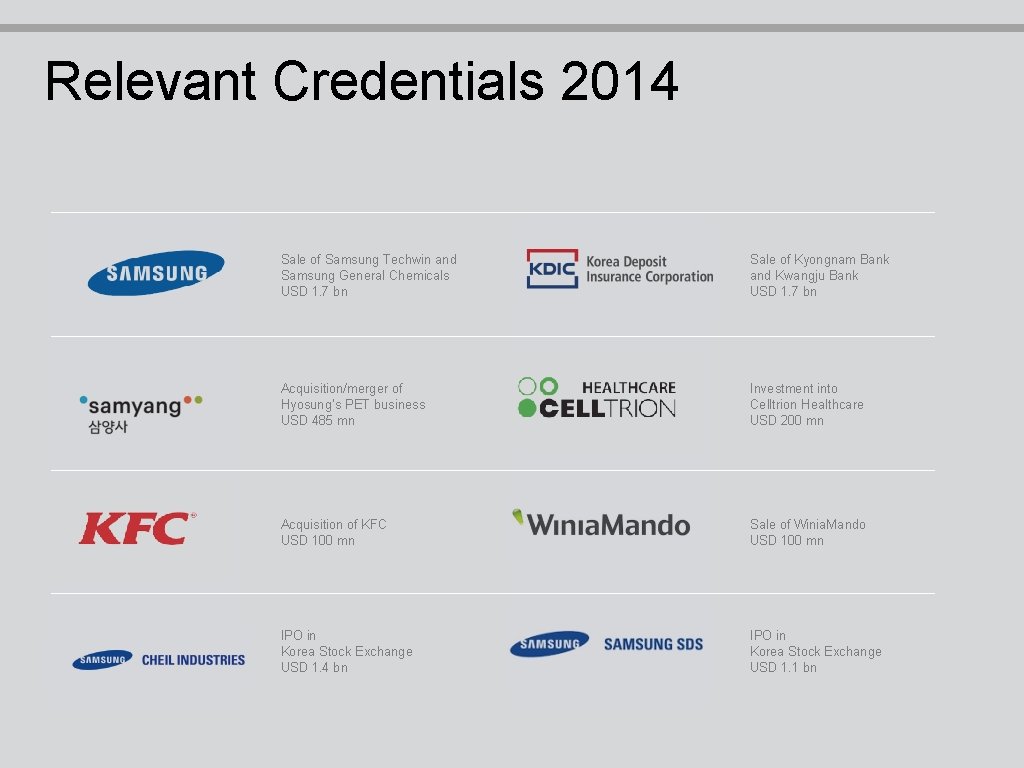
Task: Click 'Samsung General Chemicals' line
Action: pyautogui.click(x=365, y=276)
